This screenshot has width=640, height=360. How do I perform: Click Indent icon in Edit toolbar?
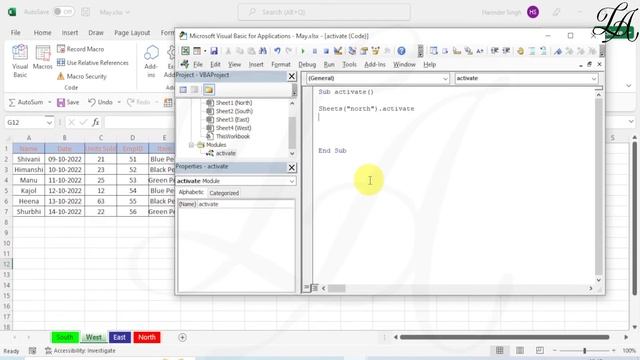tap(495, 51)
